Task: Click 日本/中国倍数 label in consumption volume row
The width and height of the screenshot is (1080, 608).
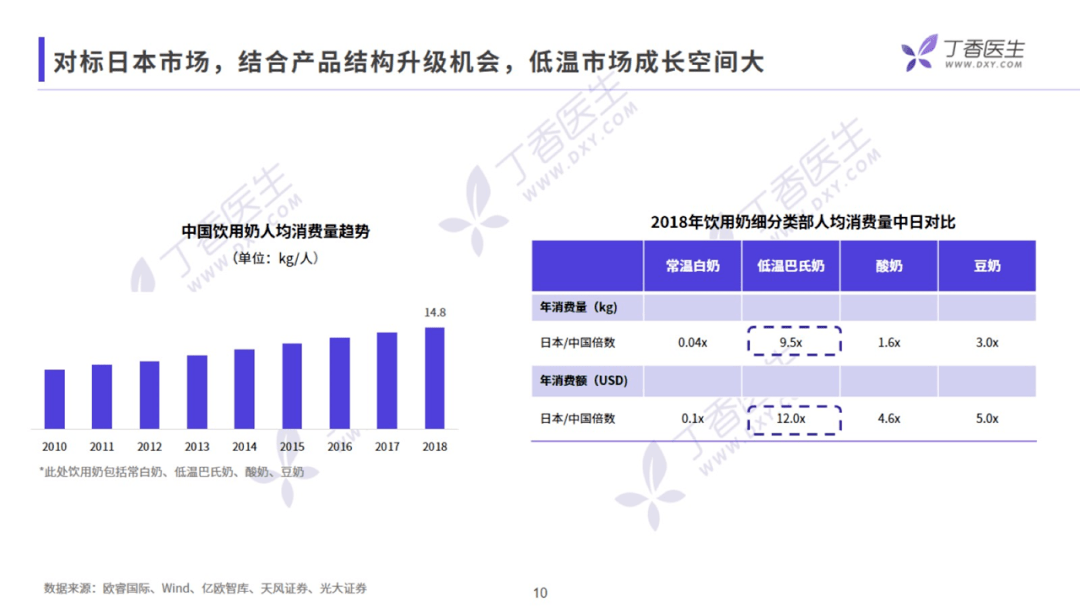Action: point(577,343)
